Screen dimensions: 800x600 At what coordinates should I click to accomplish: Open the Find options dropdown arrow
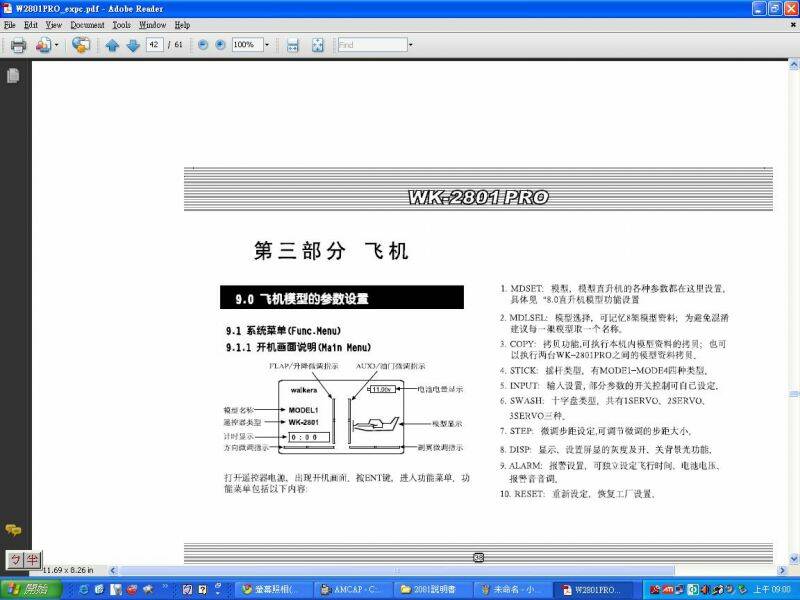pyautogui.click(x=410, y=45)
